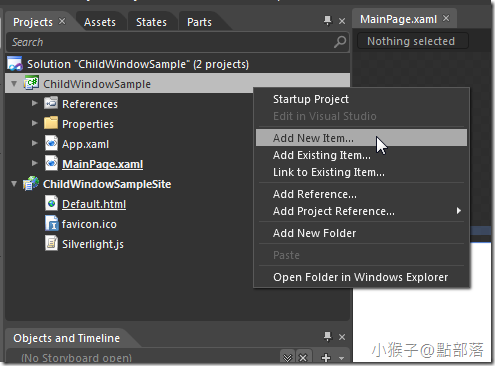This screenshot has height=366, width=495.
Task: Click the Projects search input field
Action: coord(177,42)
